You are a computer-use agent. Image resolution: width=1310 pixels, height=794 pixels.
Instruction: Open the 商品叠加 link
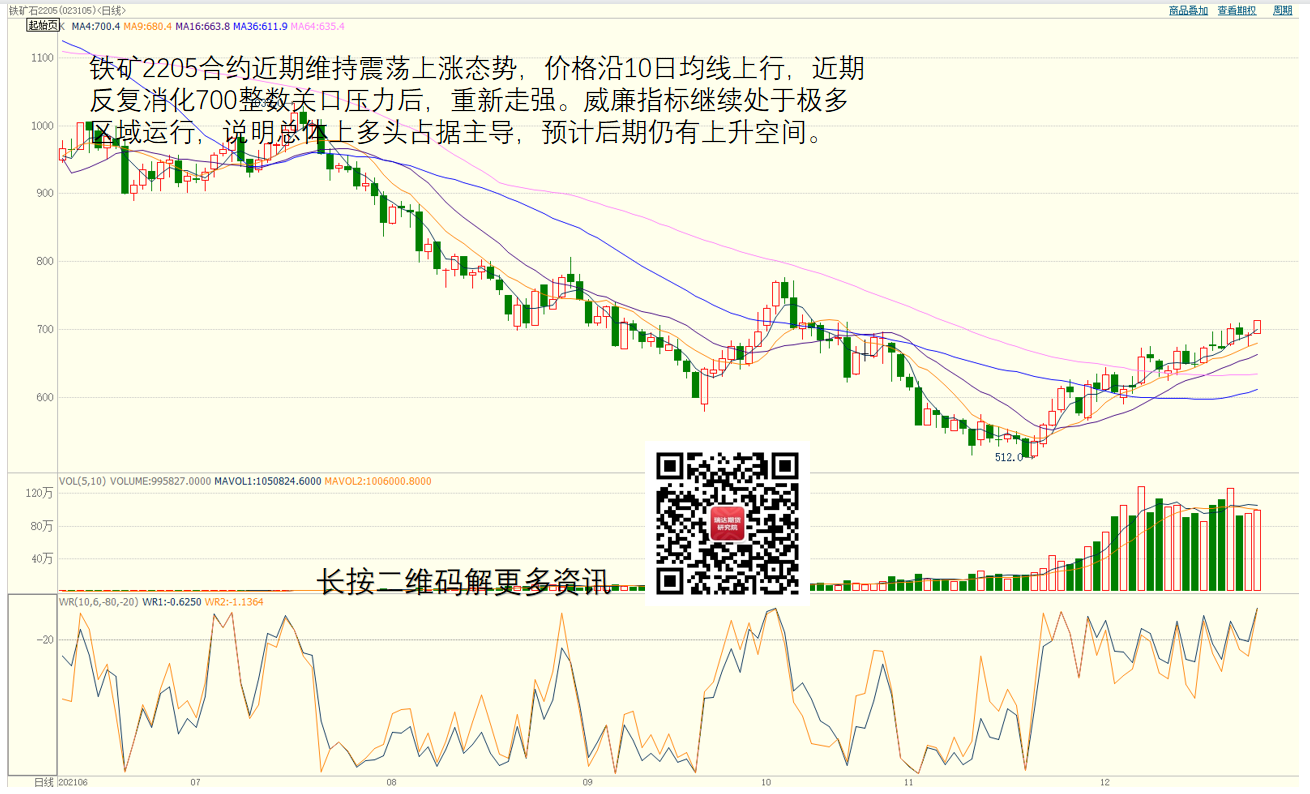point(1188,10)
